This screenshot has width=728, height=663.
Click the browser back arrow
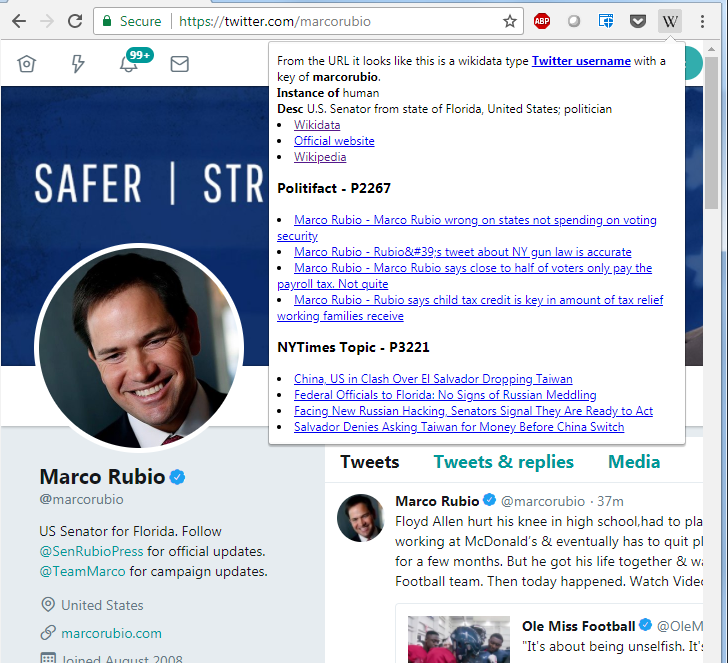click(x=18, y=21)
